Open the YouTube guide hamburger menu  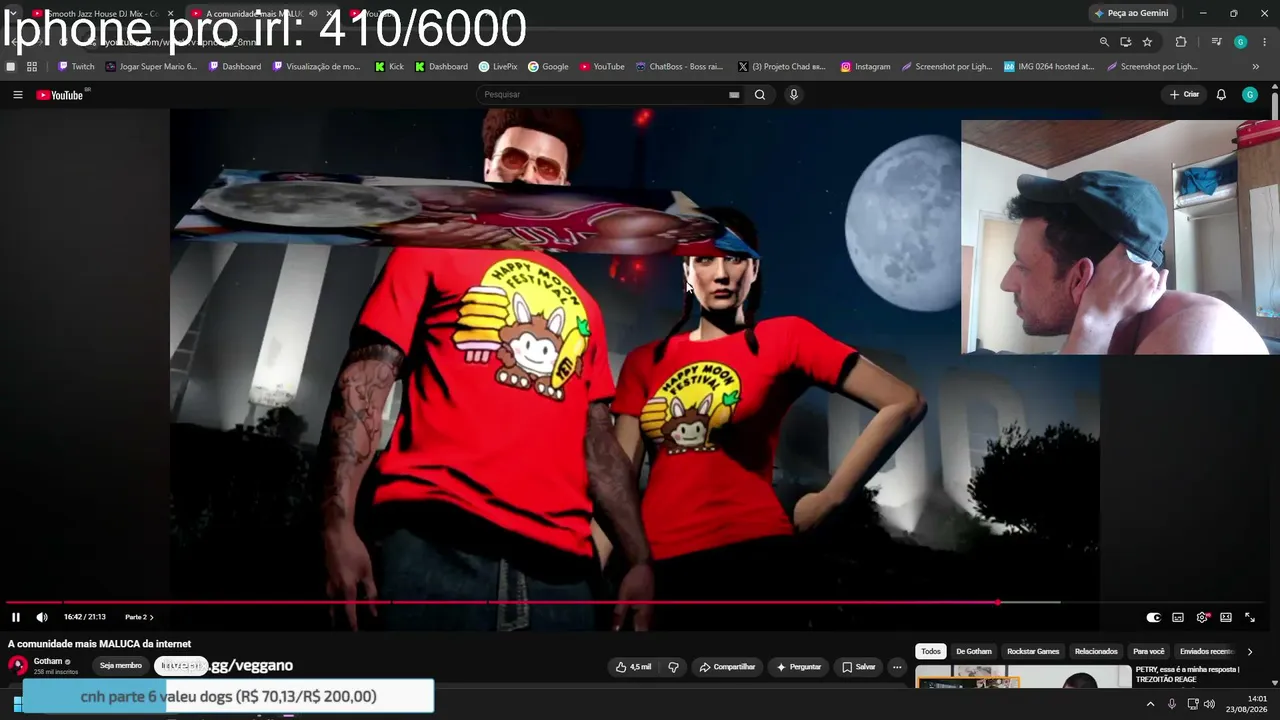[18, 95]
